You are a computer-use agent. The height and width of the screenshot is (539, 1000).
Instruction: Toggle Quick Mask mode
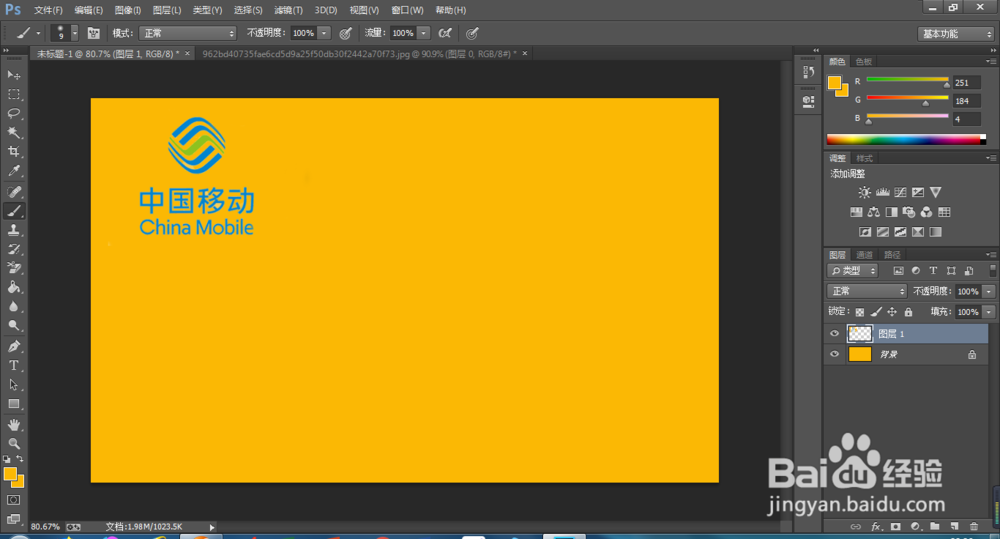pos(13,500)
